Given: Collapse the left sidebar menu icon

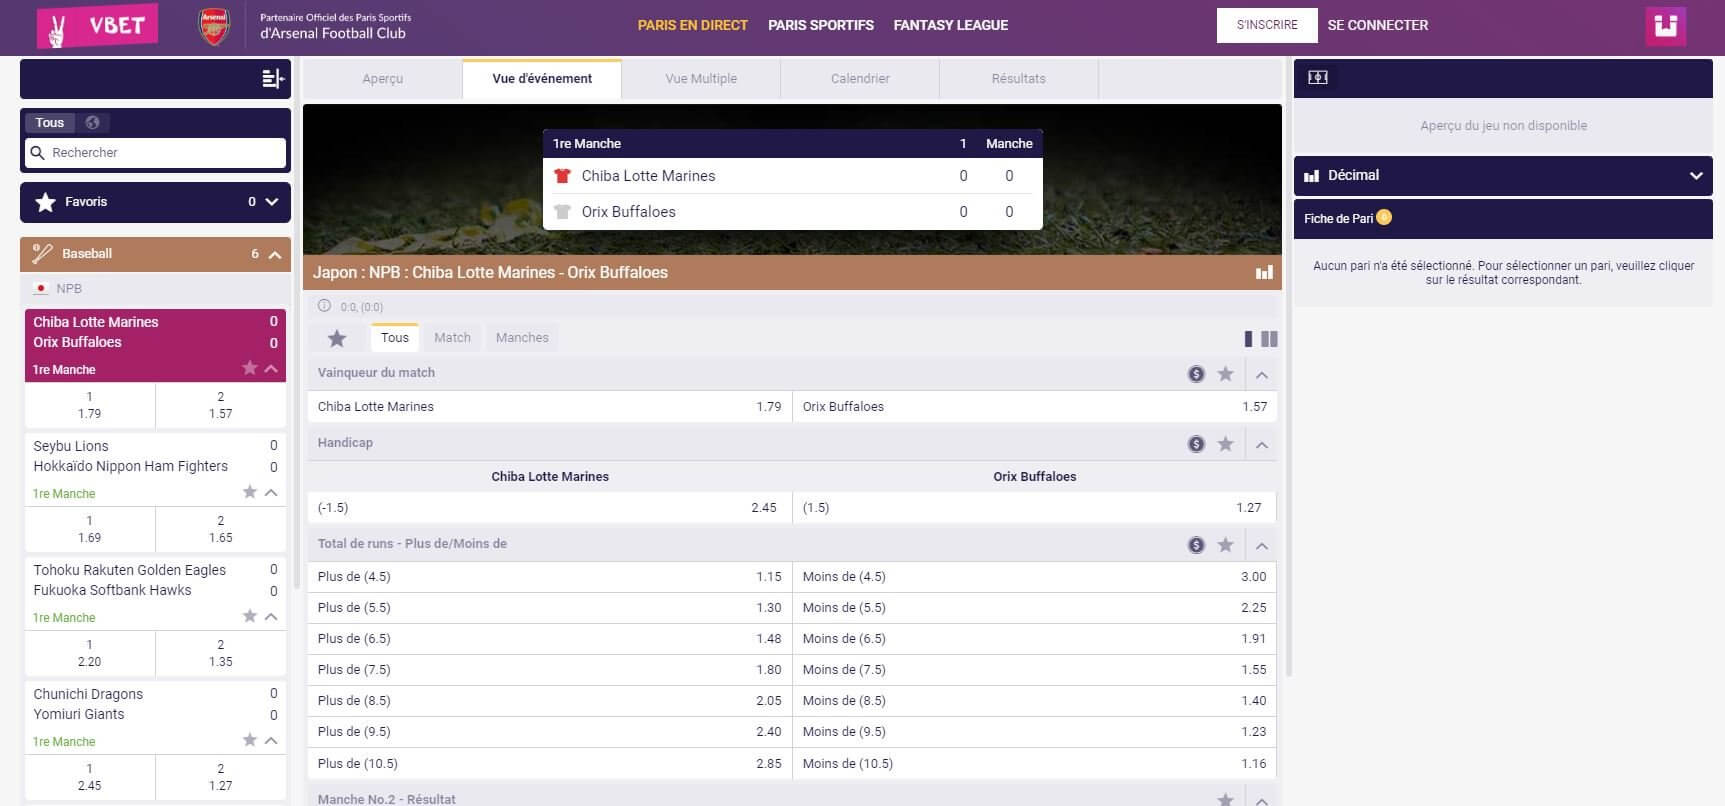Looking at the screenshot, I should 272,78.
